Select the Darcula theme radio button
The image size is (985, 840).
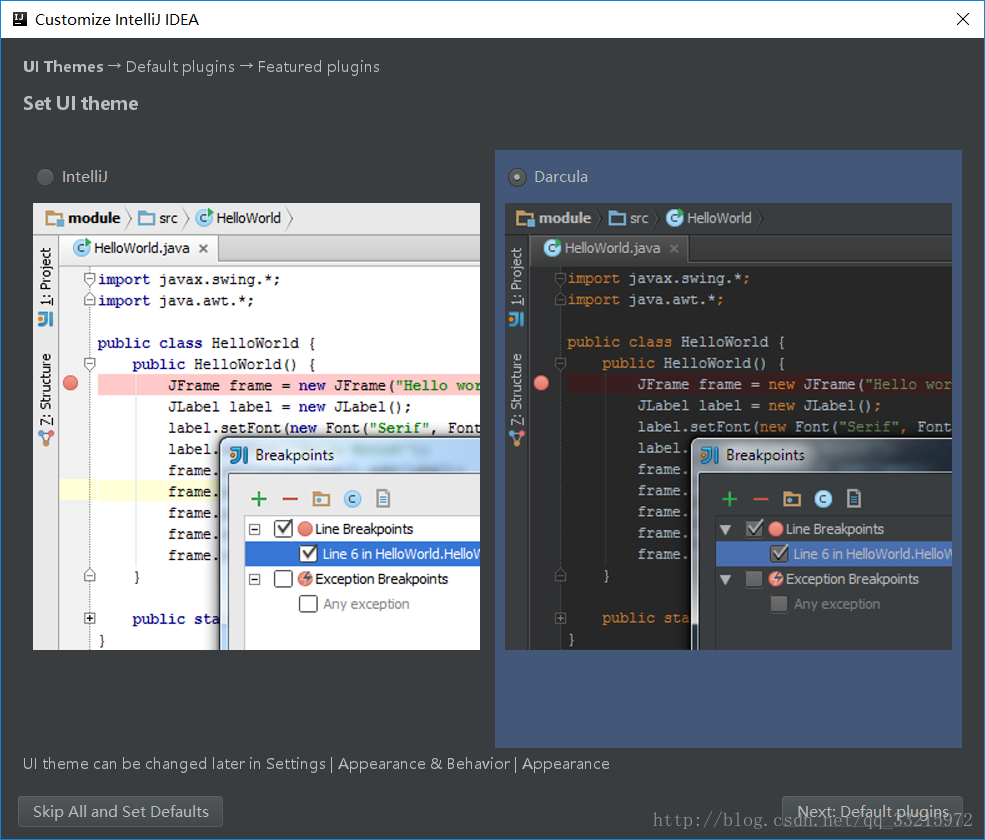tap(517, 177)
